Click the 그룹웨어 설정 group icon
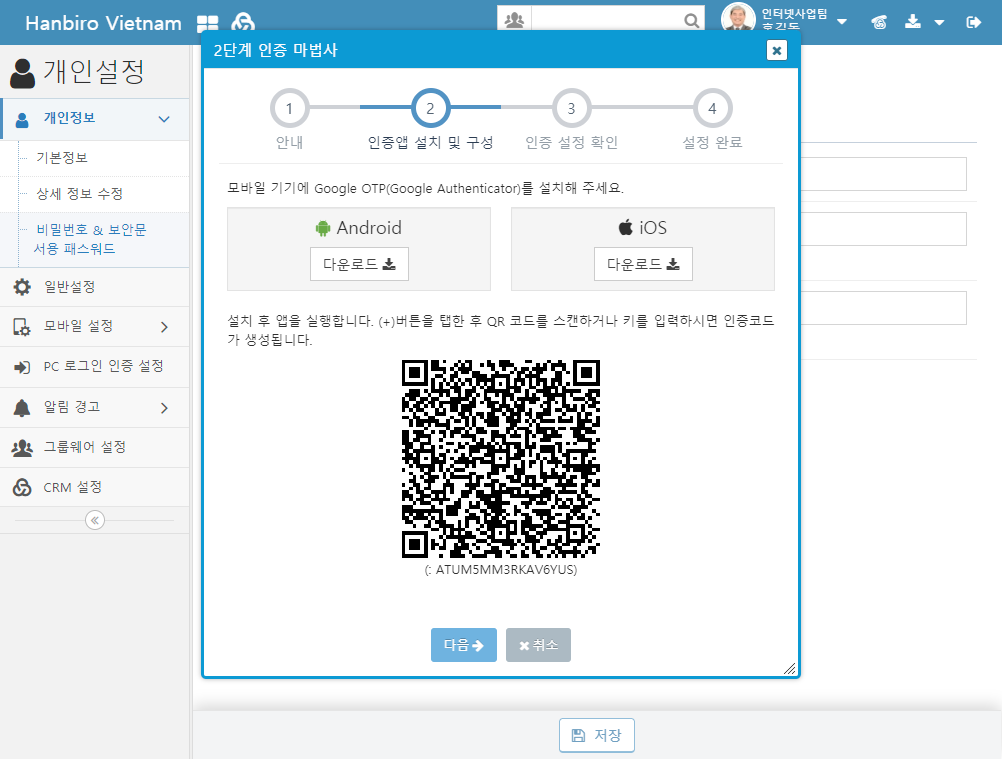 coord(22,448)
